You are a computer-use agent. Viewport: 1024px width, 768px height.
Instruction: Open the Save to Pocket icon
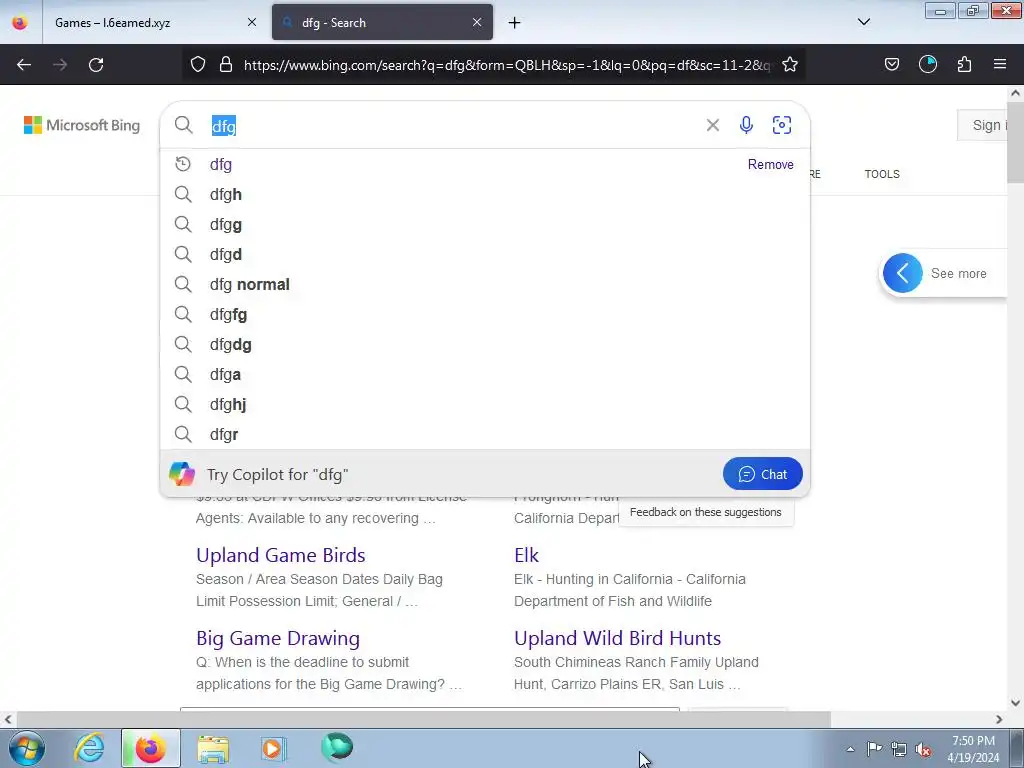[891, 64]
